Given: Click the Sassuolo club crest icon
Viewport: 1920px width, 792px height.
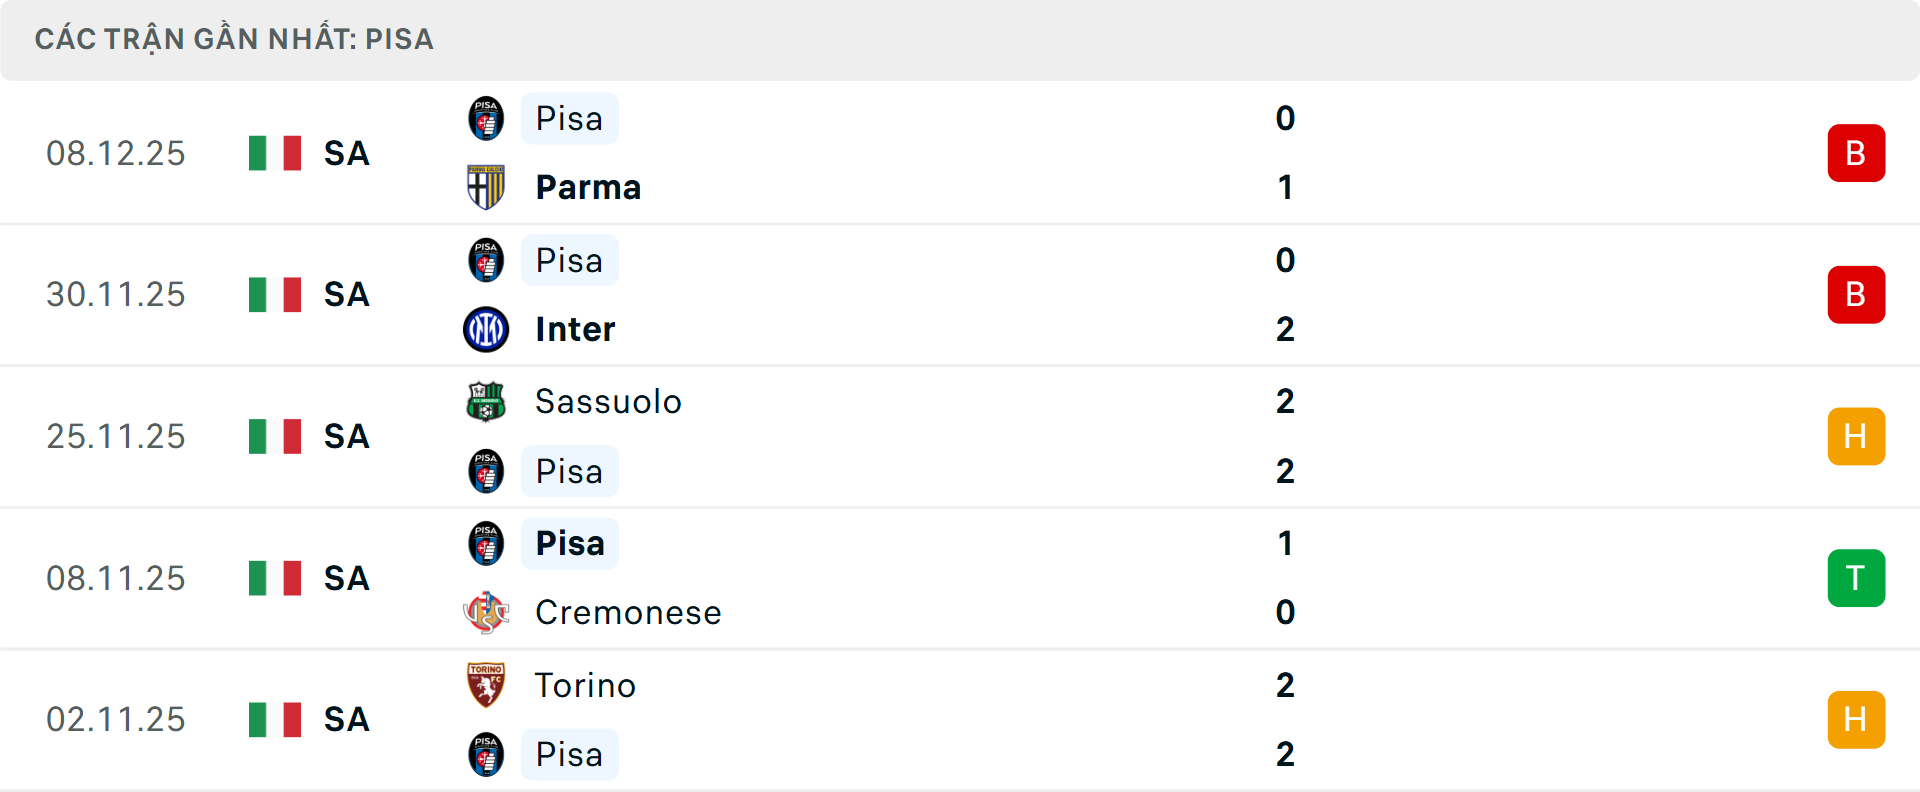Looking at the screenshot, I should point(486,401).
